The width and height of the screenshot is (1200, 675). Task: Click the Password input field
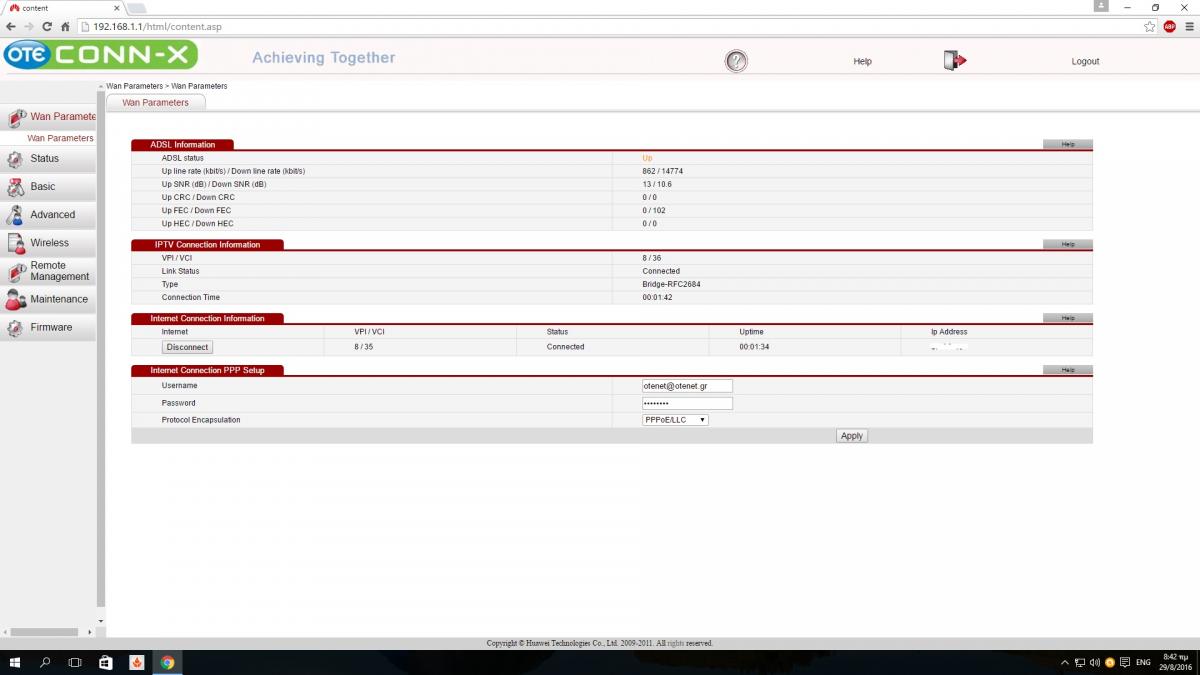click(687, 403)
